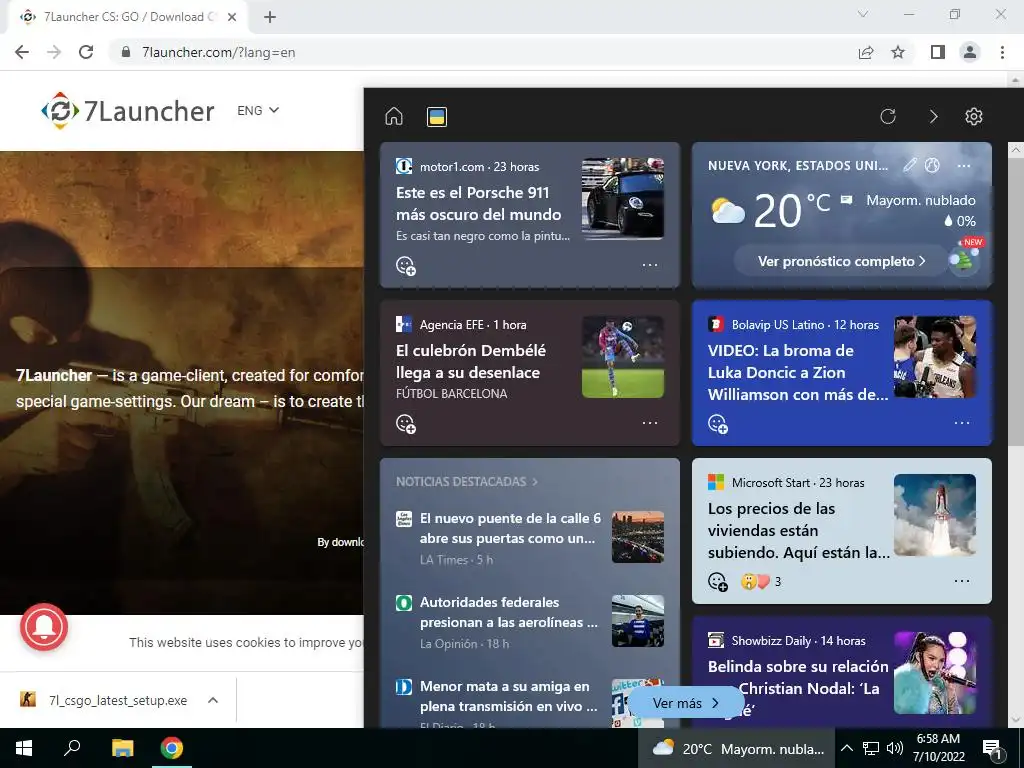The width and height of the screenshot is (1024, 768).
Task: Open more options on Luka Doncic card
Action: click(962, 423)
